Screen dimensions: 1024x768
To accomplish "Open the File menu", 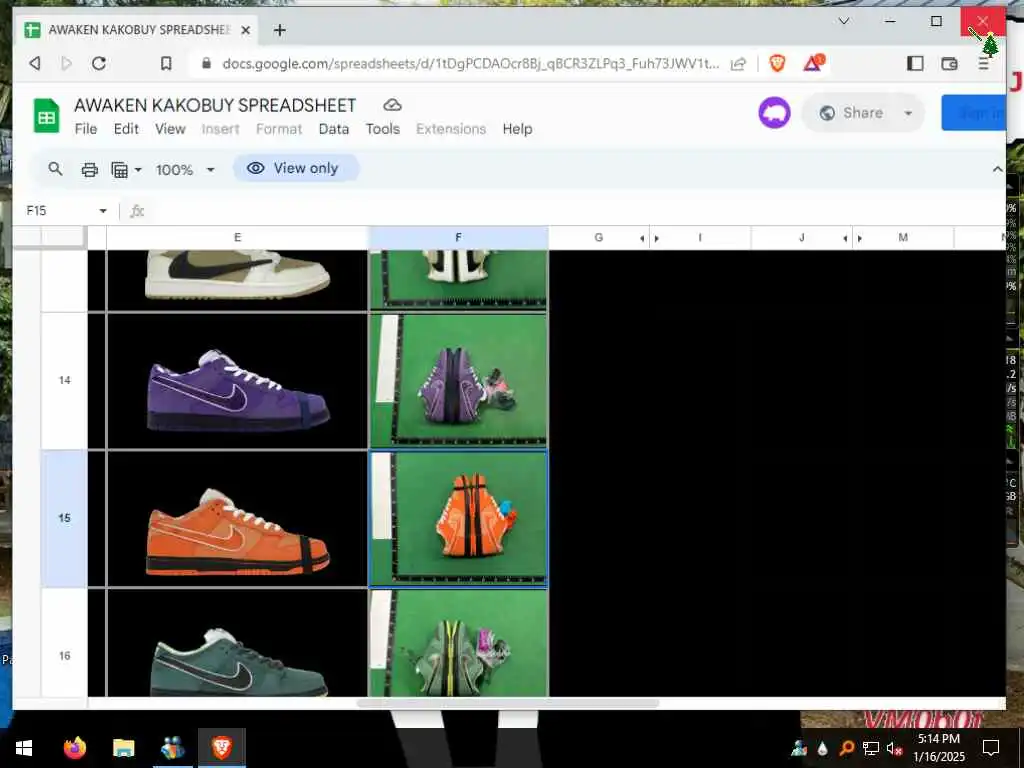I will tap(86, 129).
